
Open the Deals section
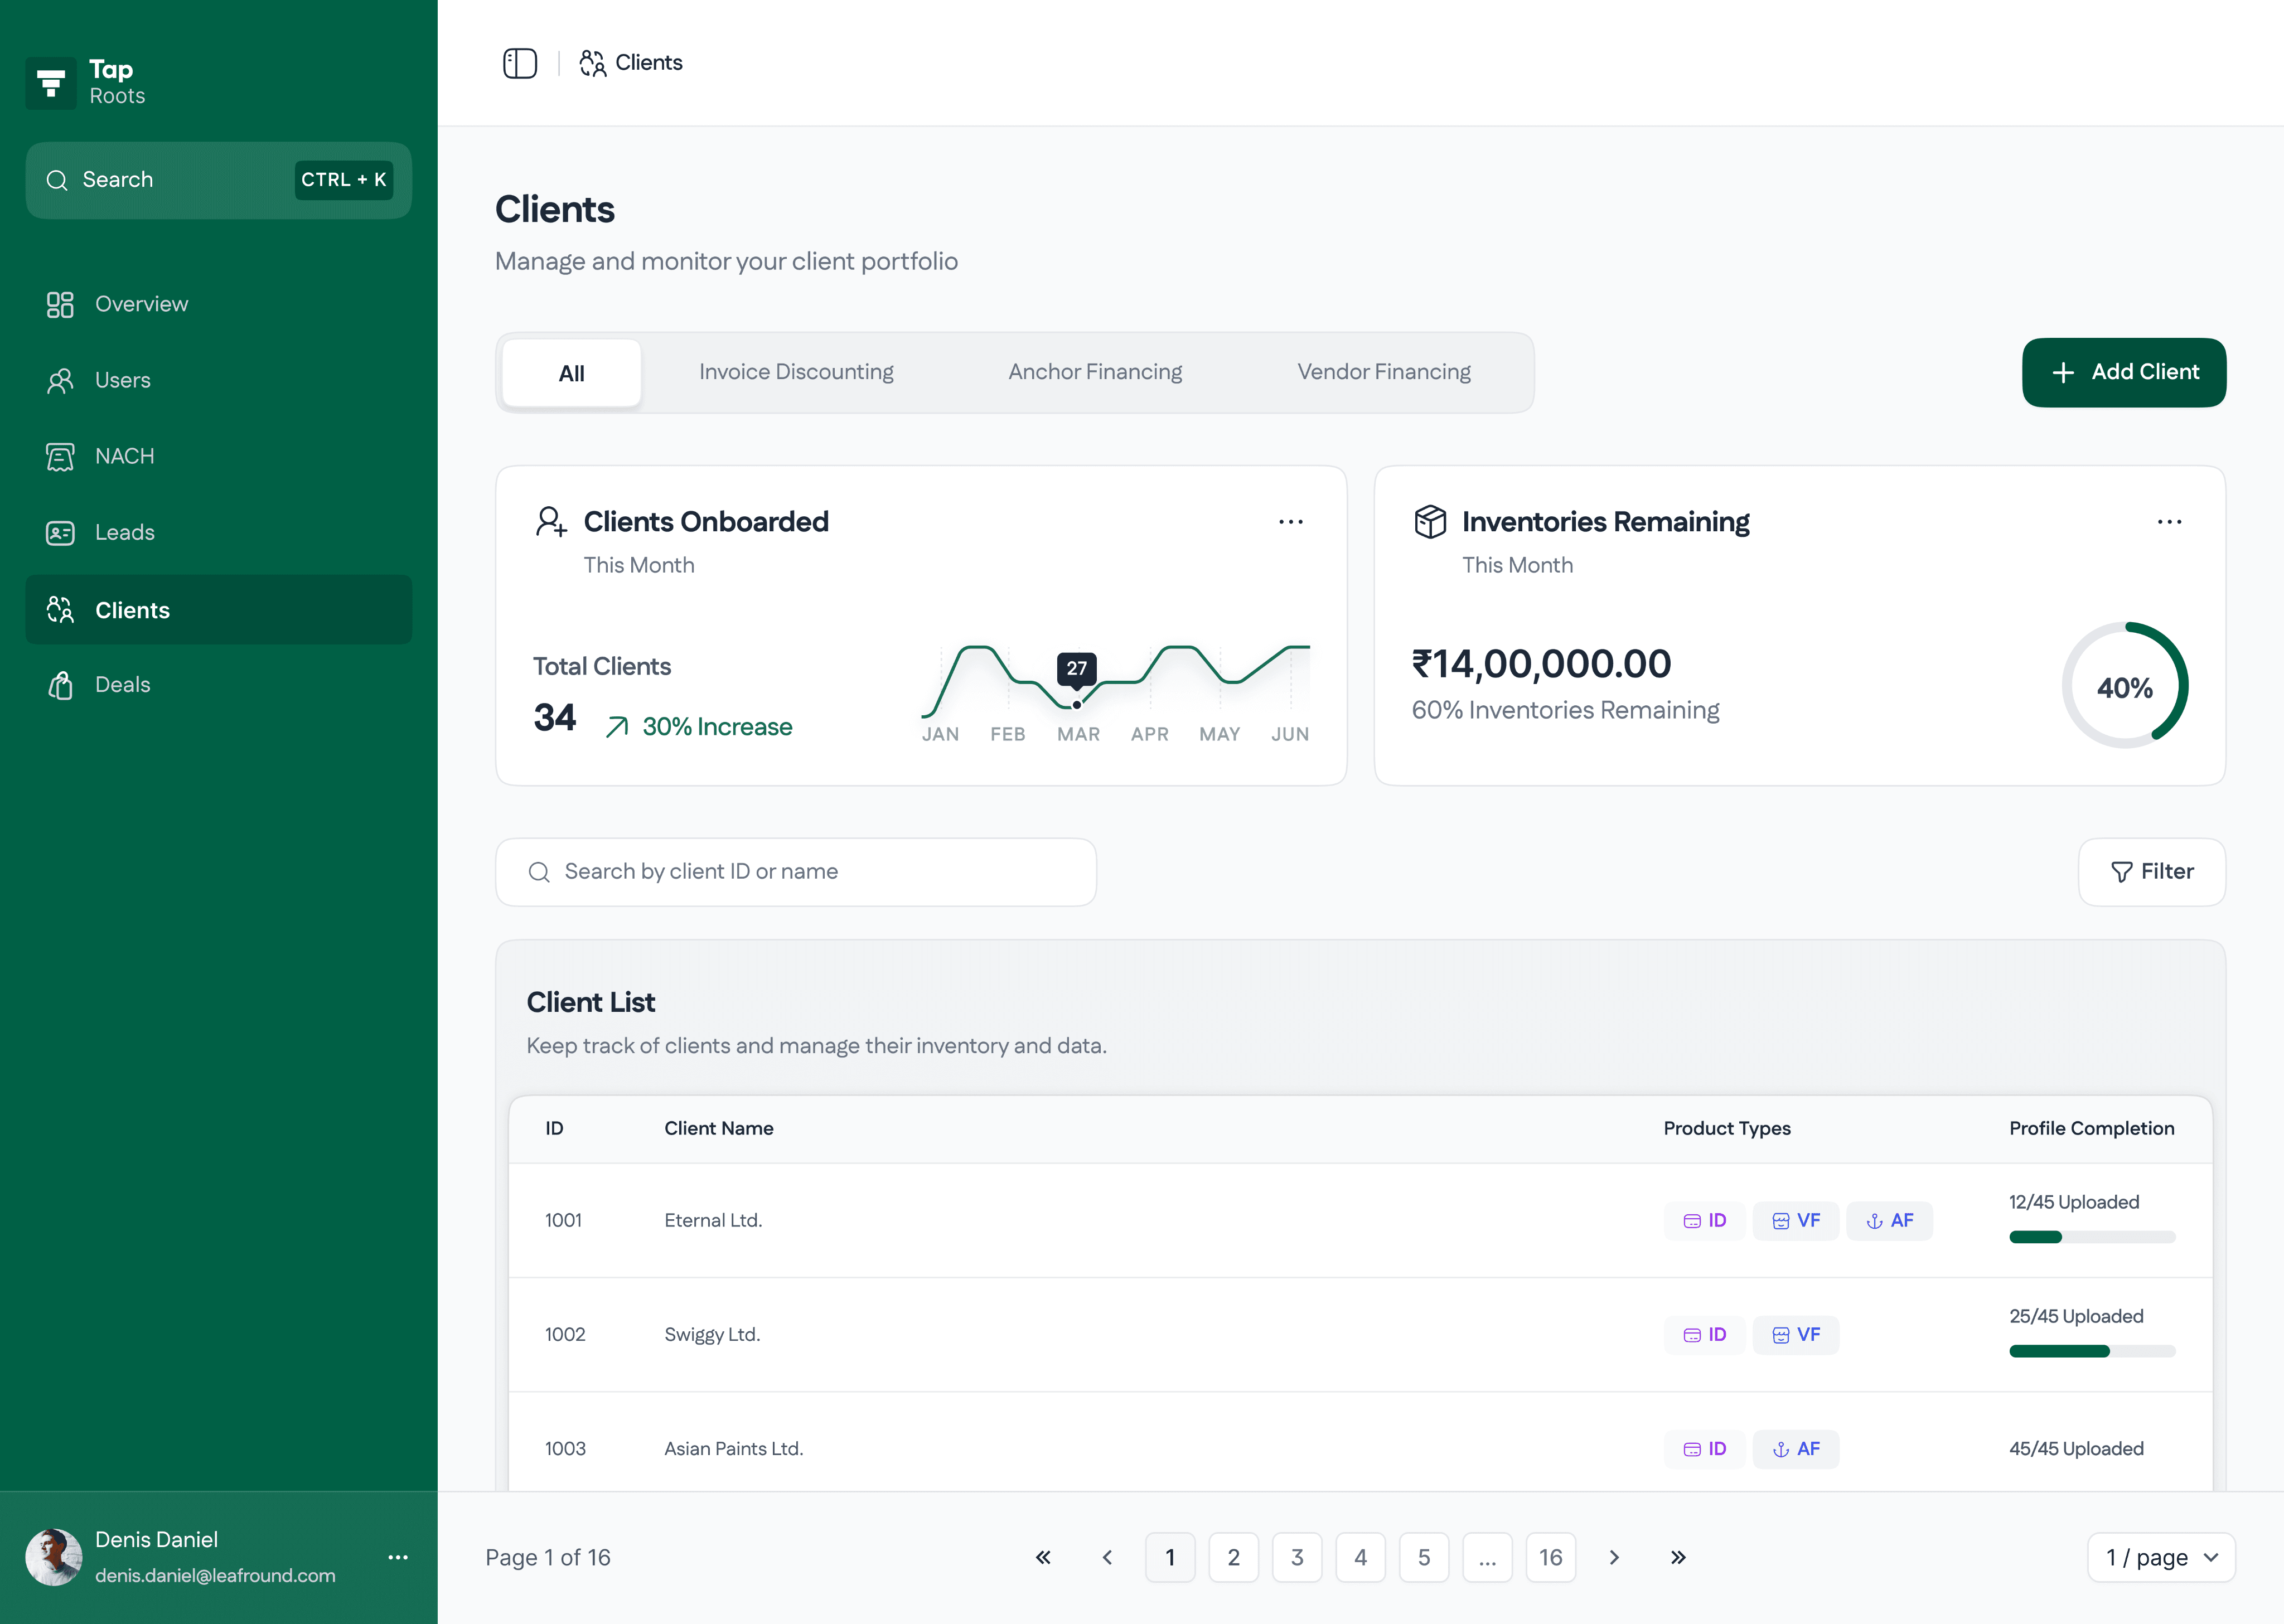[x=122, y=685]
